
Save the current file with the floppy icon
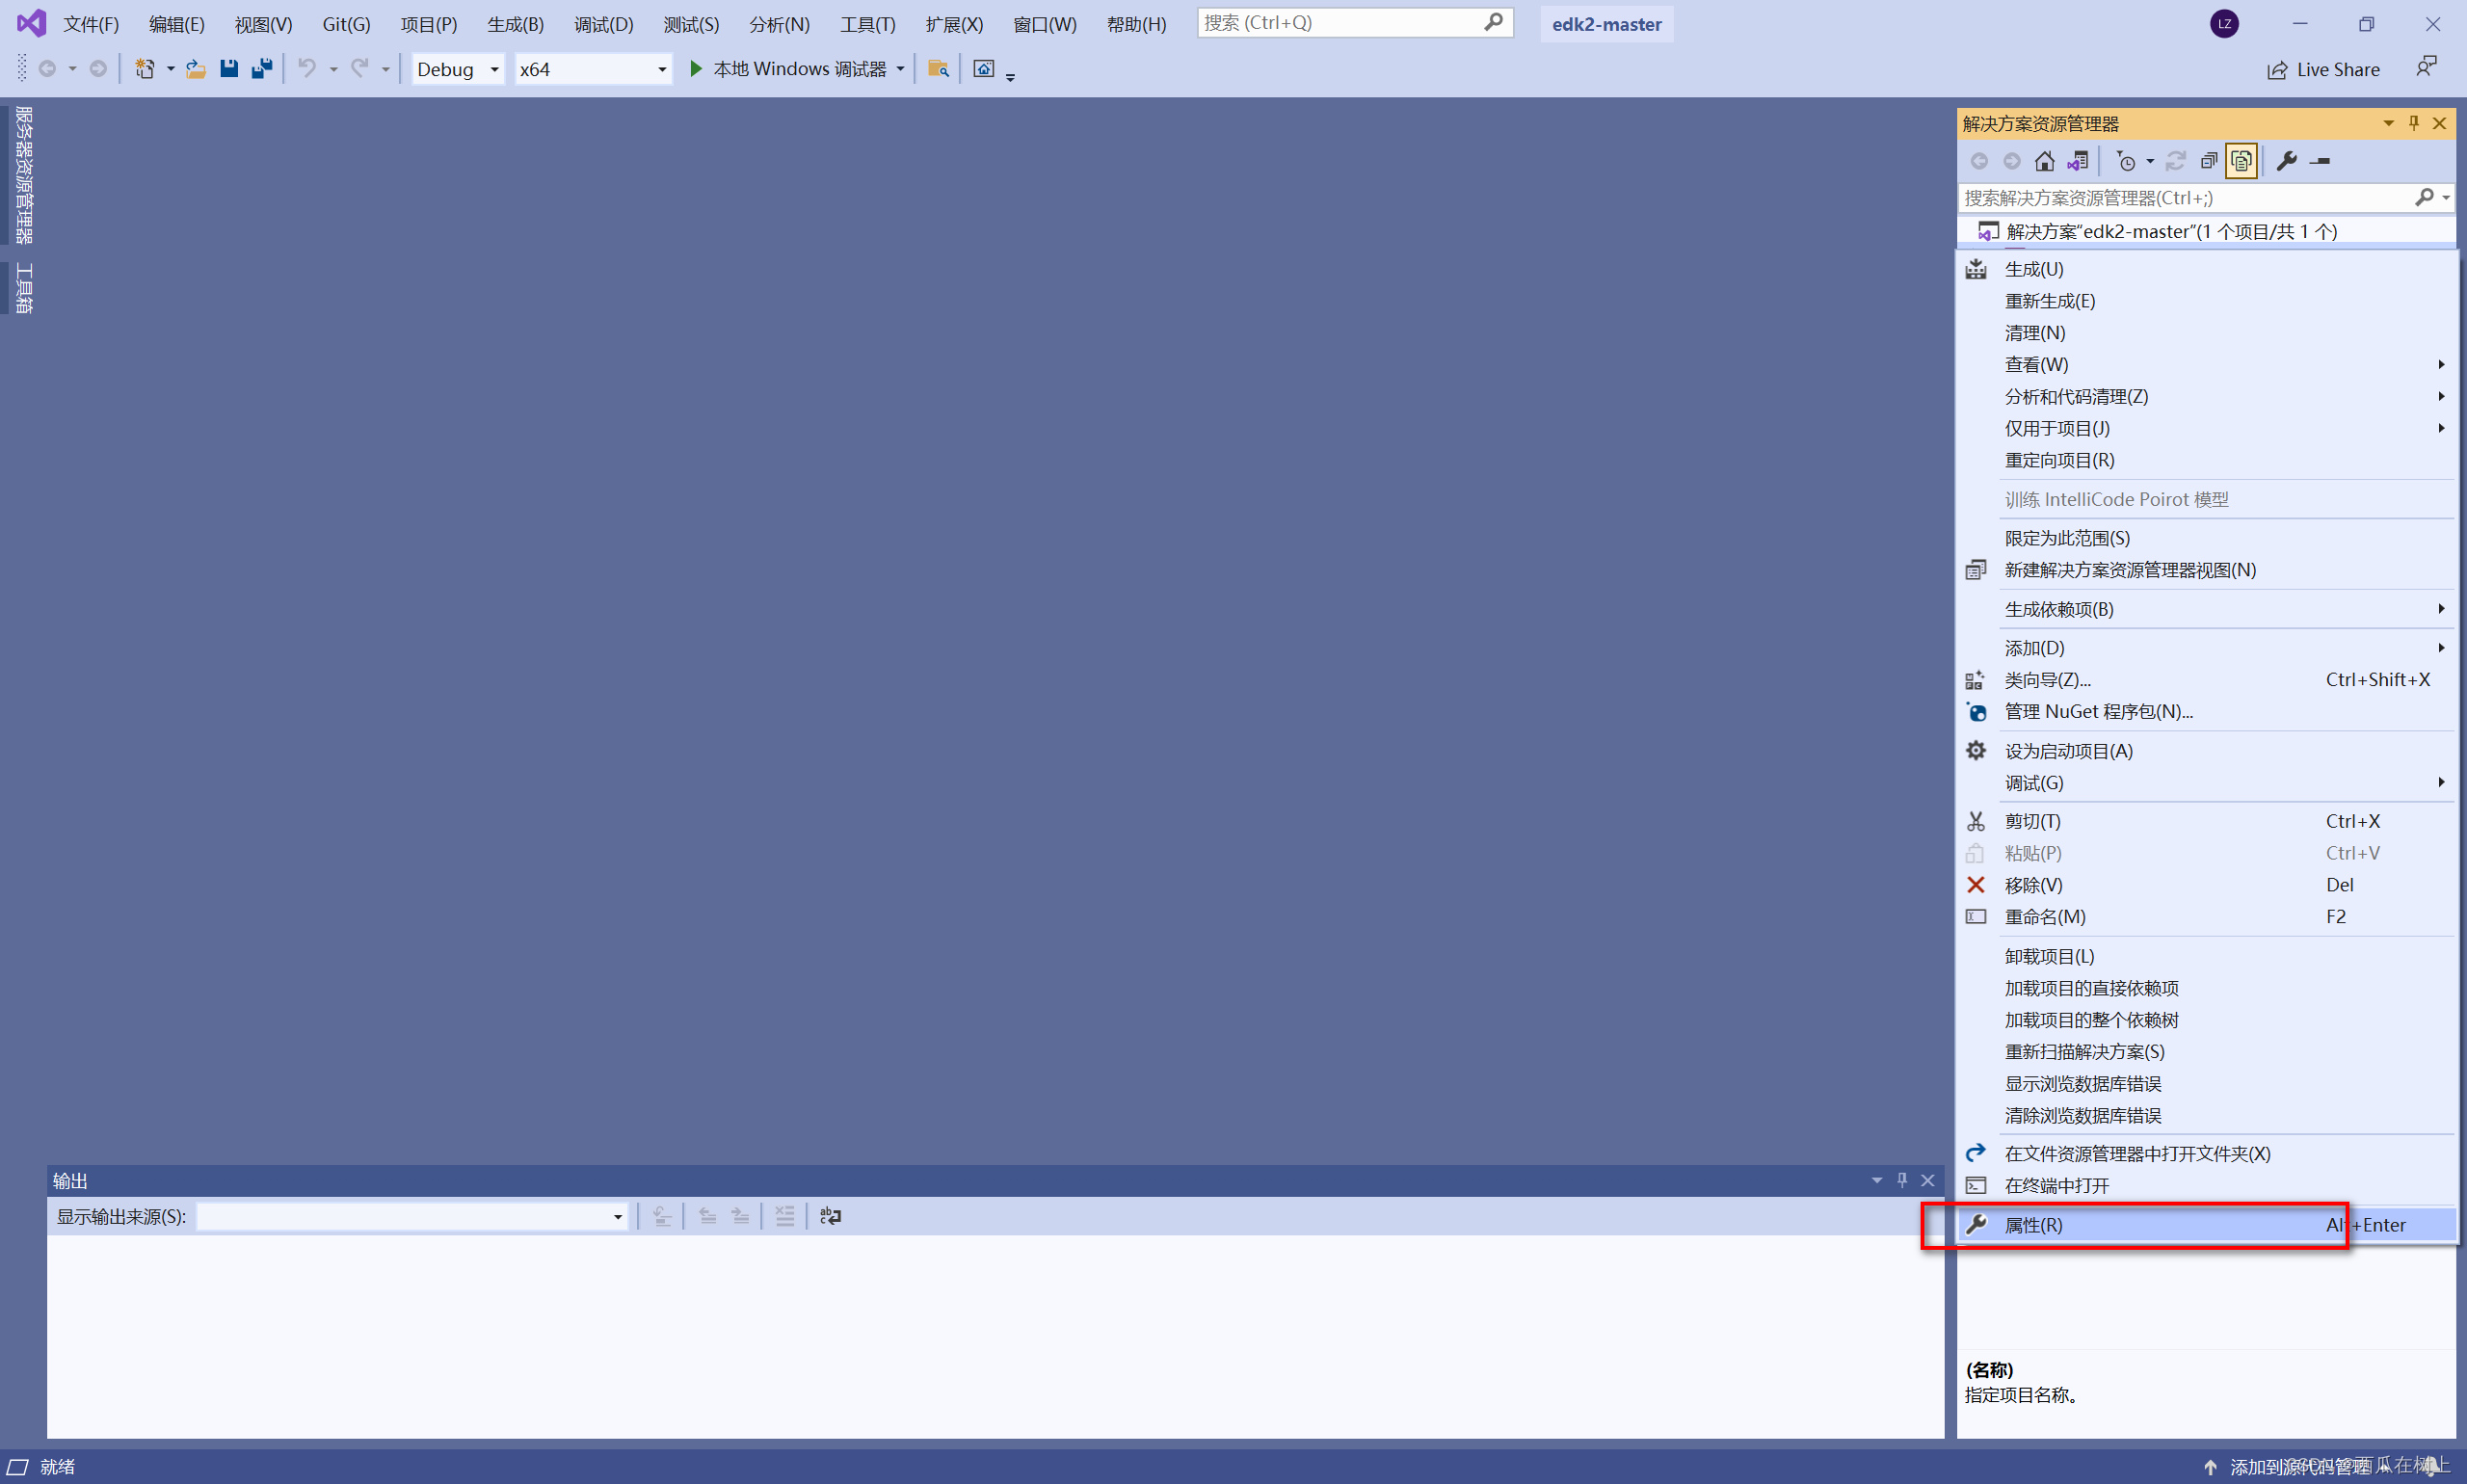(229, 69)
